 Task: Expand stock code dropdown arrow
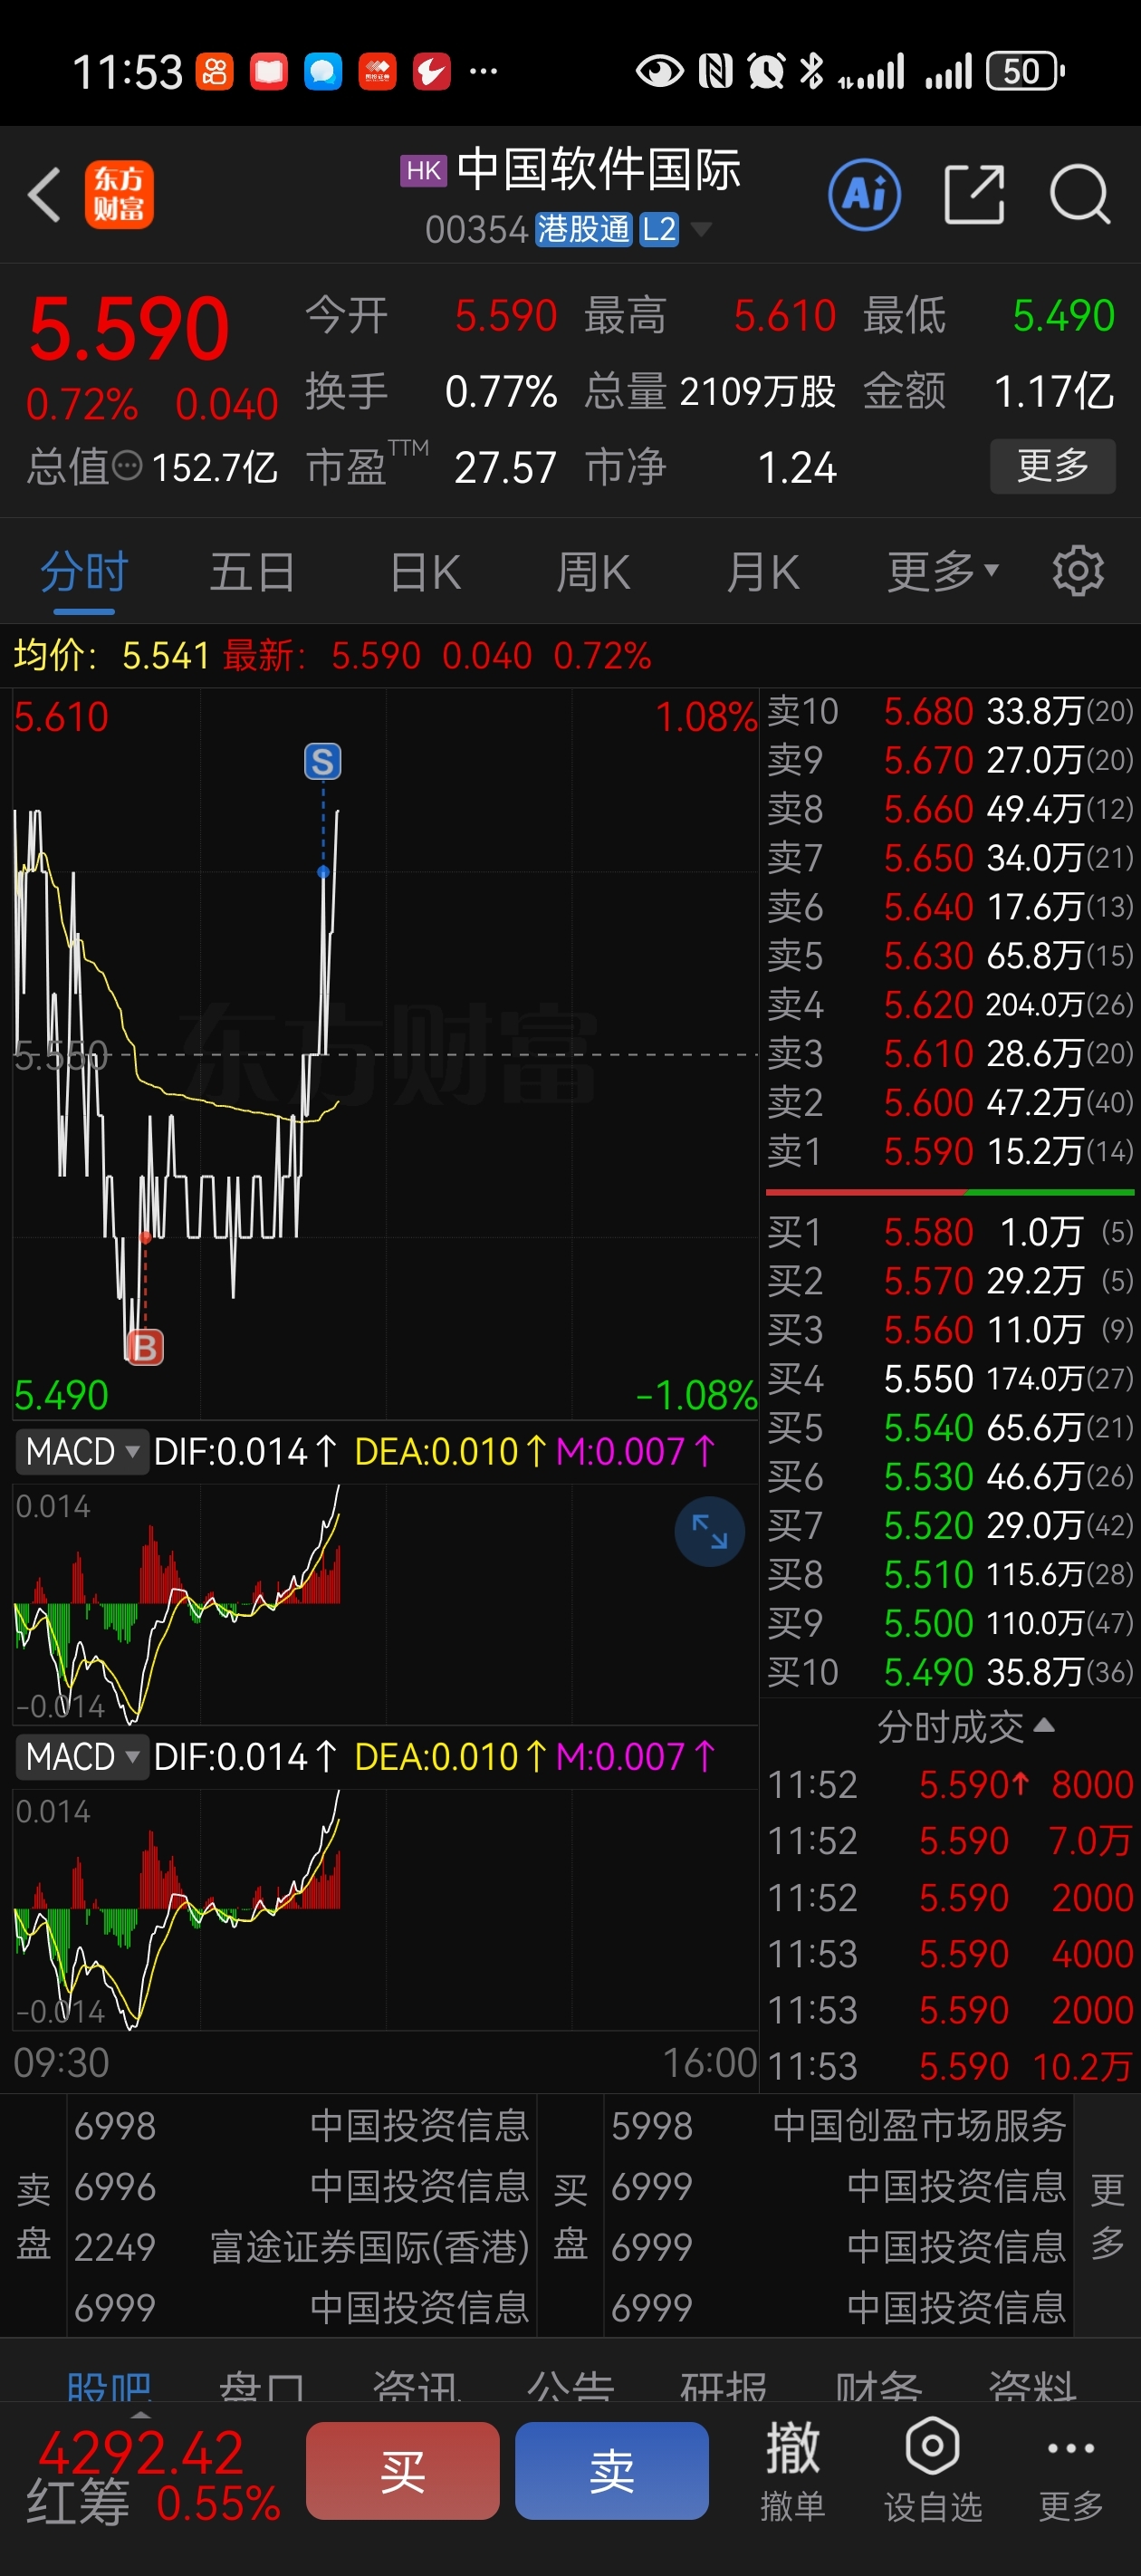(701, 229)
